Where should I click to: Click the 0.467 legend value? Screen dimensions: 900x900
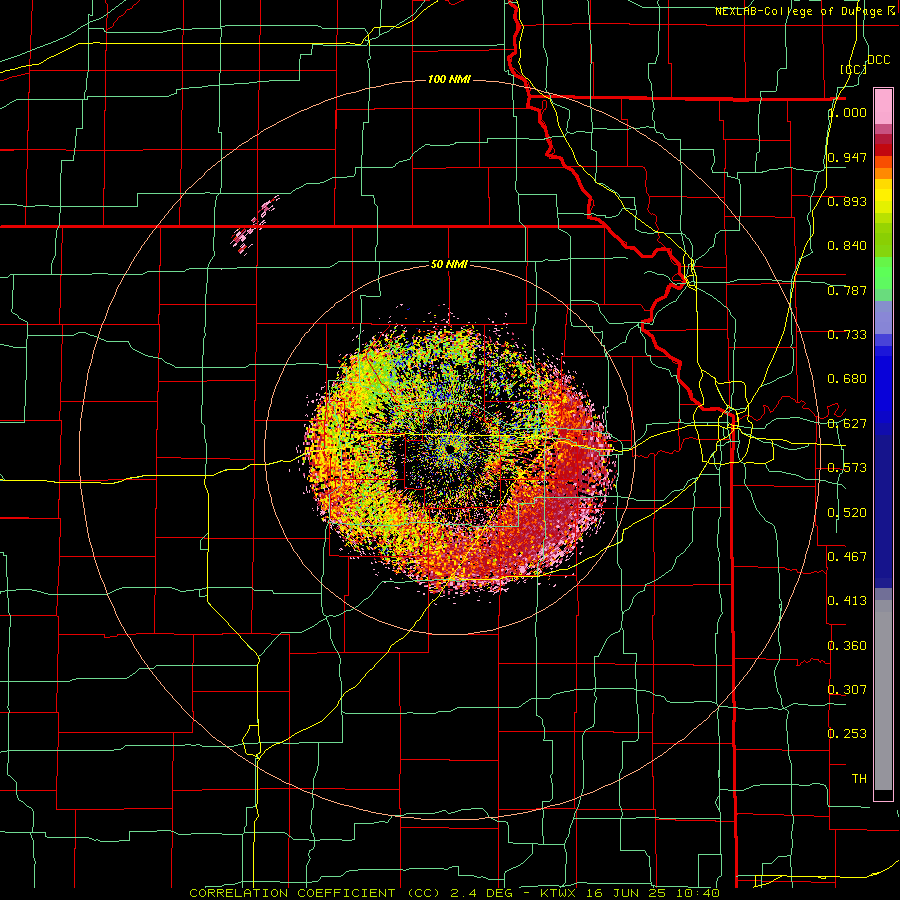pos(847,557)
